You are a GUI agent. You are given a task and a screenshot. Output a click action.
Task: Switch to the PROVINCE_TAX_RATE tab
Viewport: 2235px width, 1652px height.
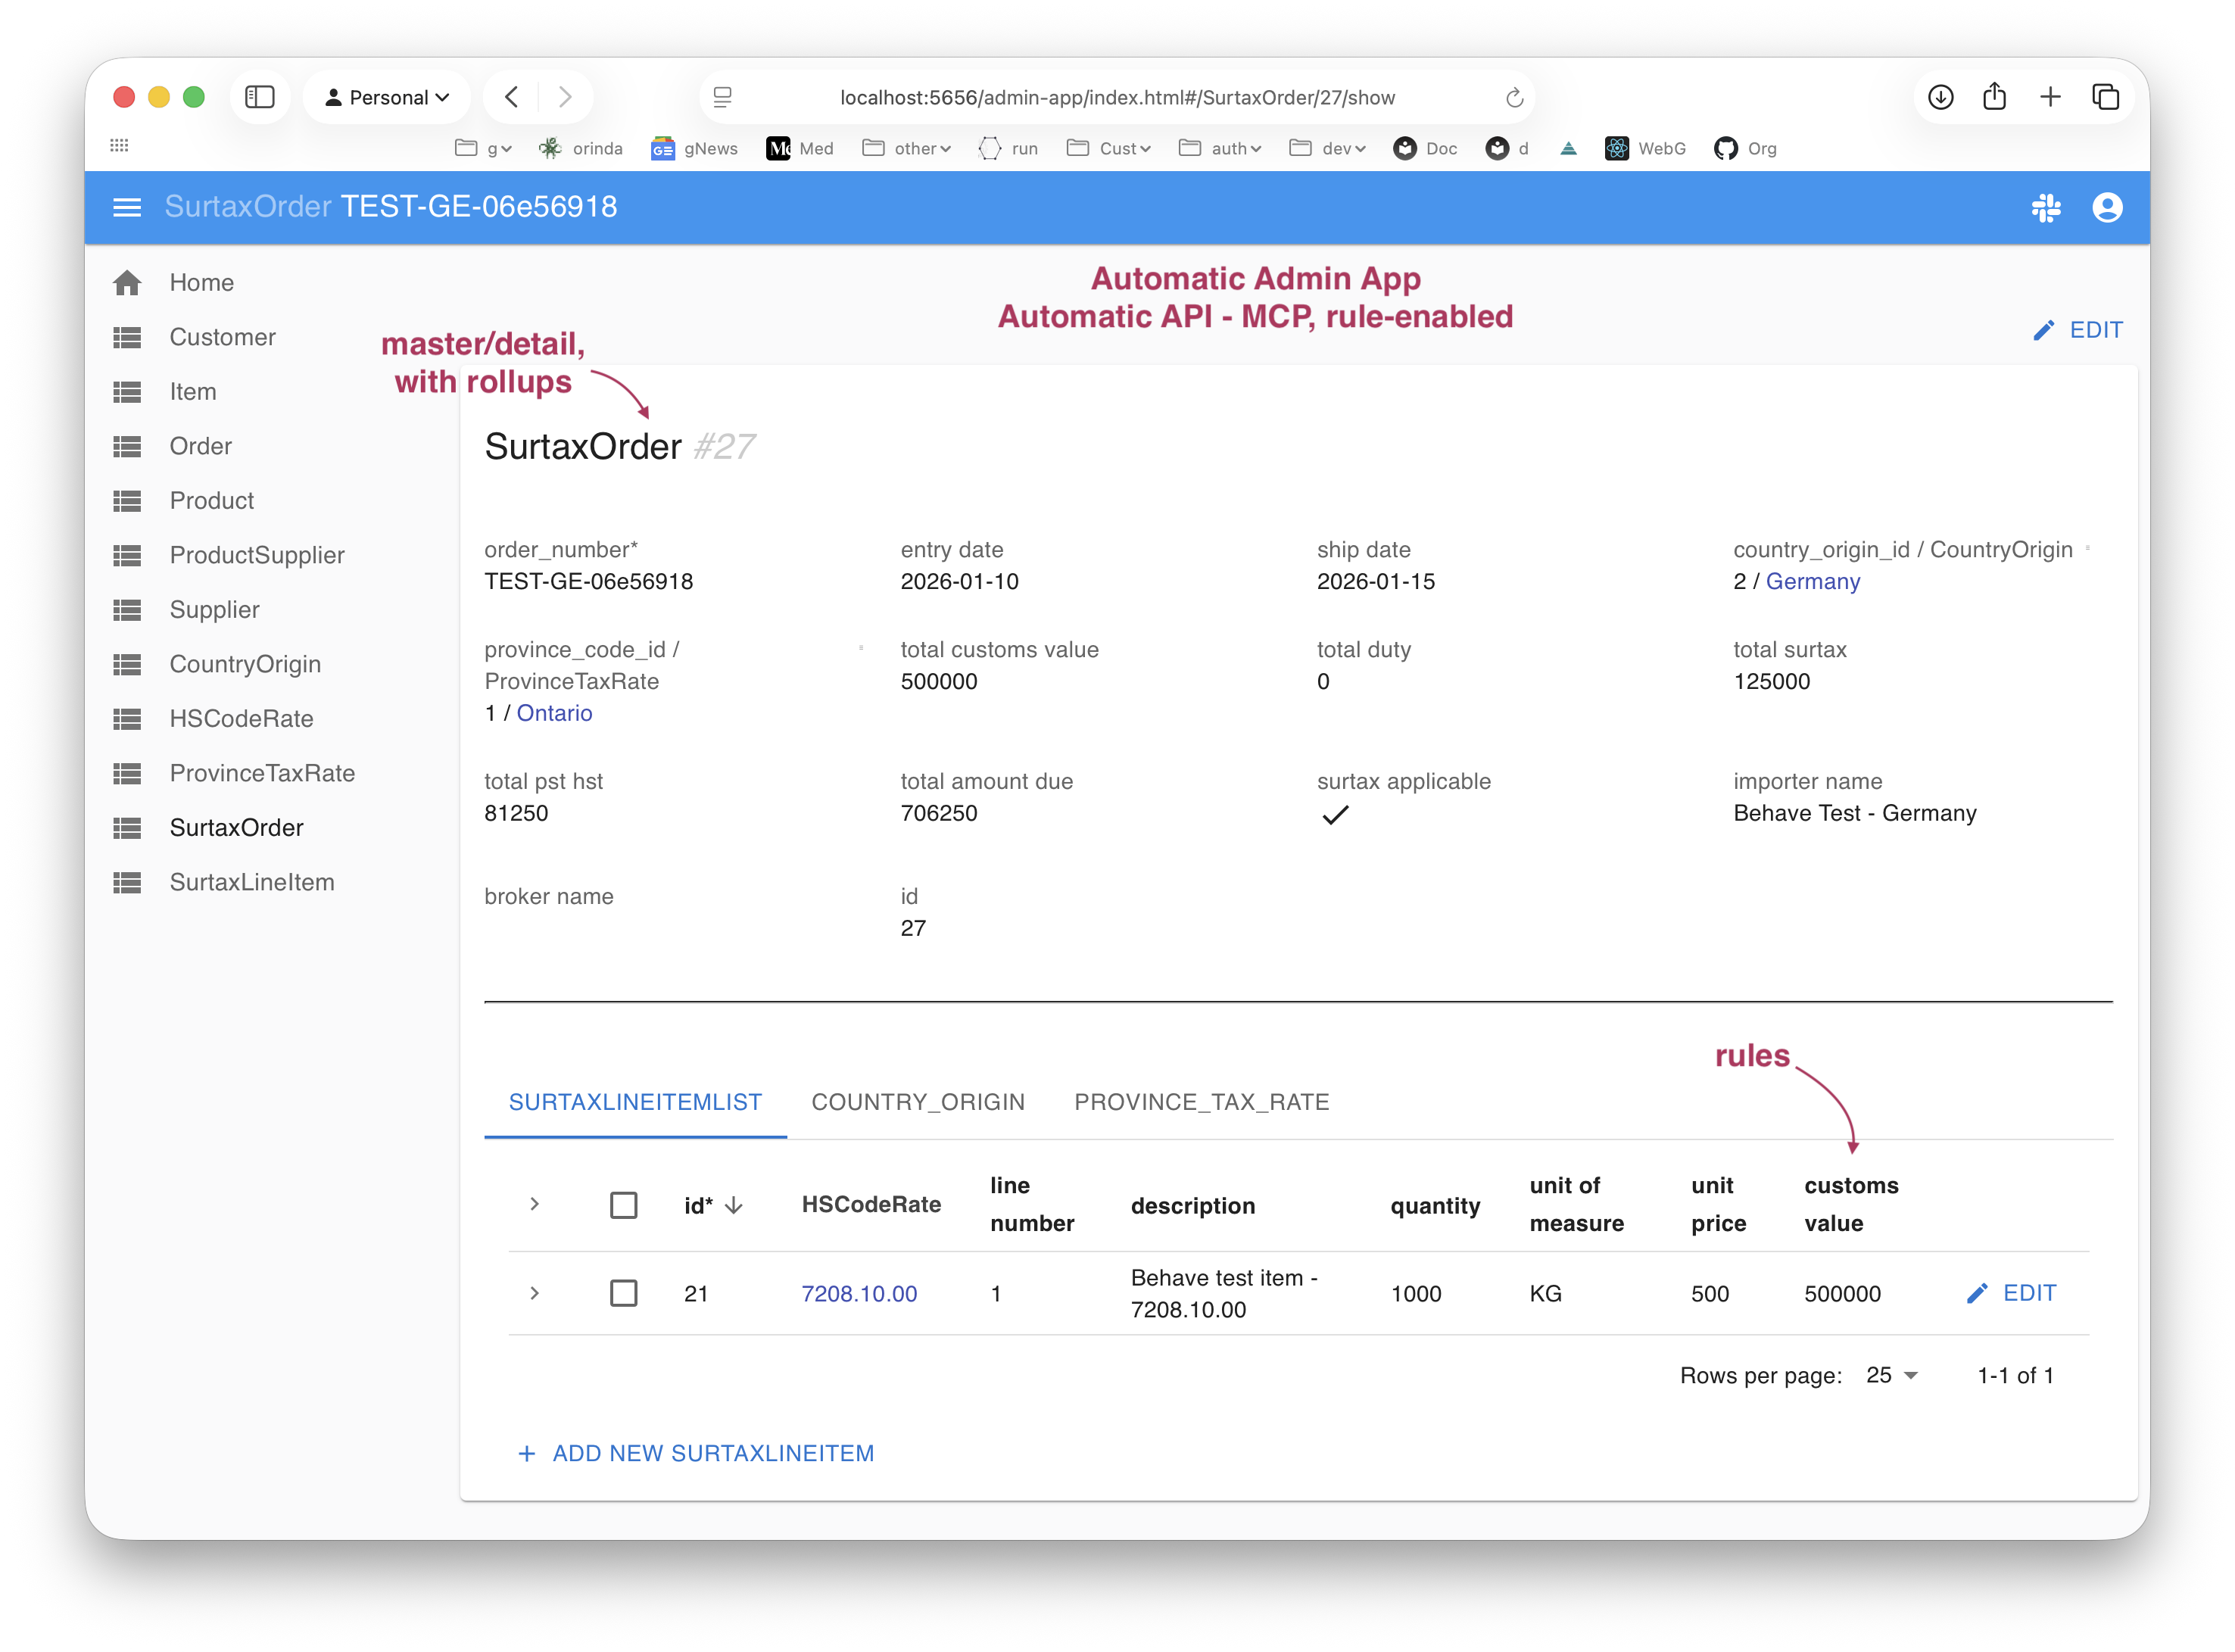click(1201, 1102)
